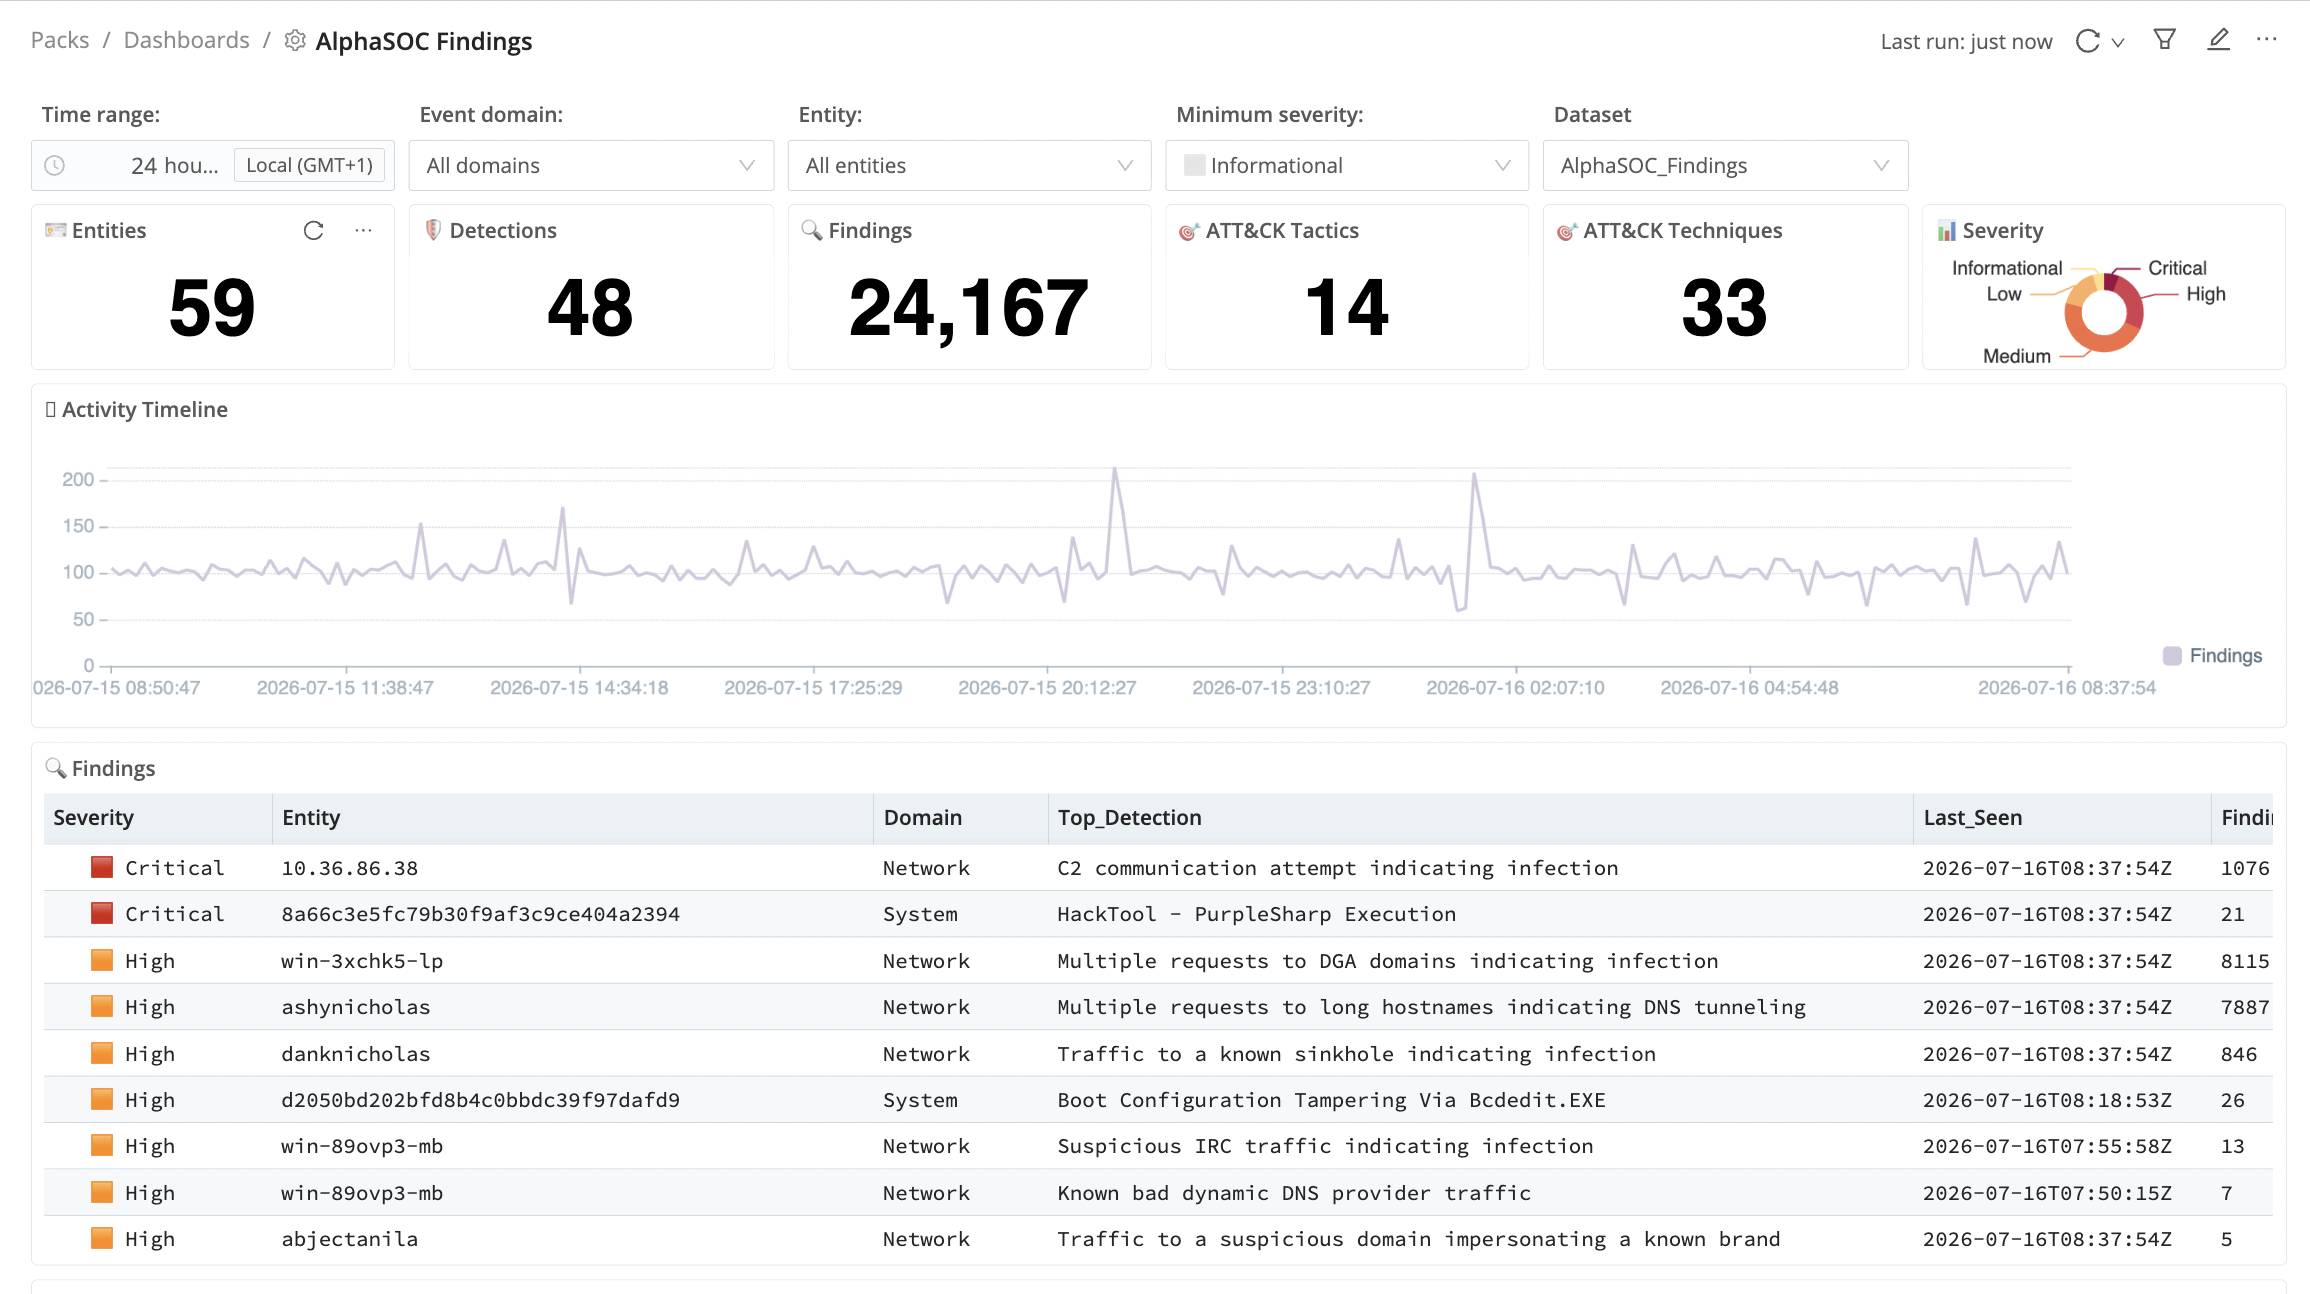This screenshot has height=1294, width=2310.
Task: Click the settings gear beside AlphaSOC Findings
Action: (x=295, y=40)
